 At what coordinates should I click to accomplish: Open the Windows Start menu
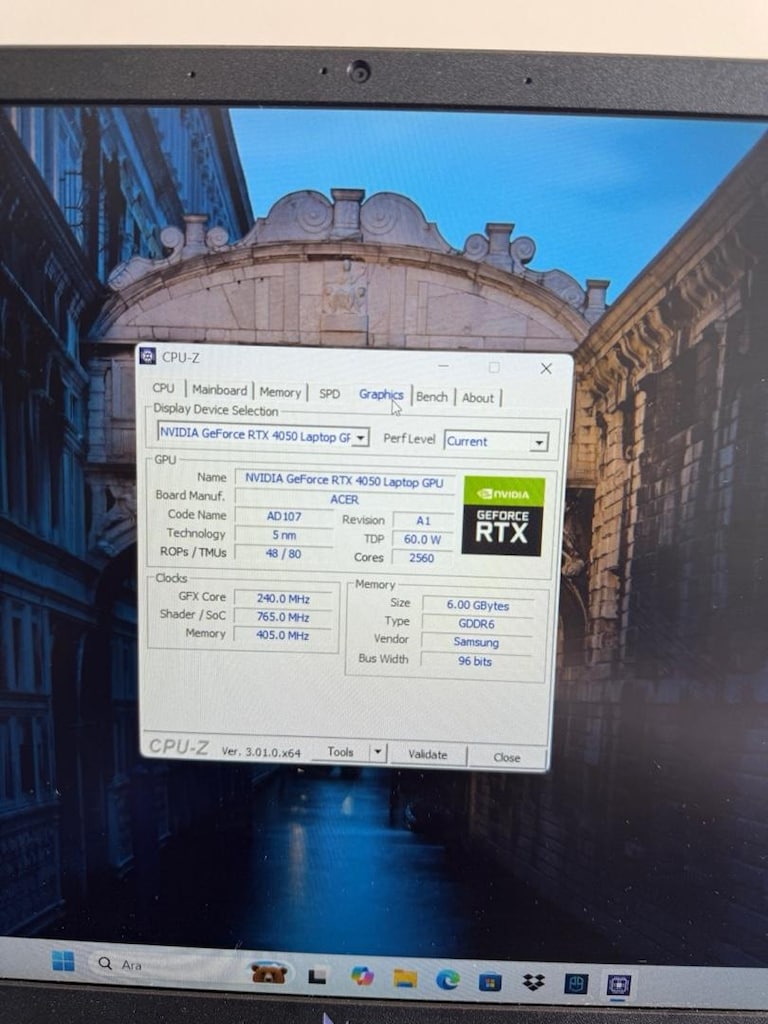tap(63, 961)
